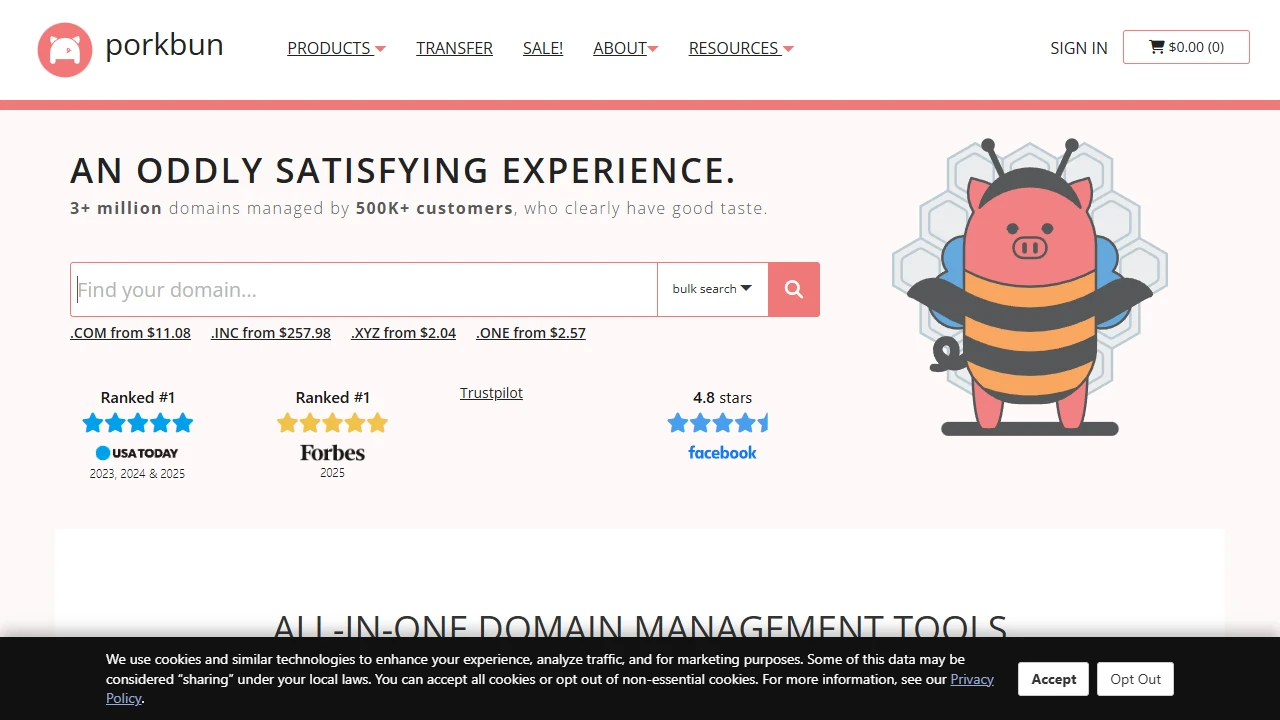Click the .XYZ from $2.04 link
Image resolution: width=1280 pixels, height=720 pixels.
click(403, 332)
